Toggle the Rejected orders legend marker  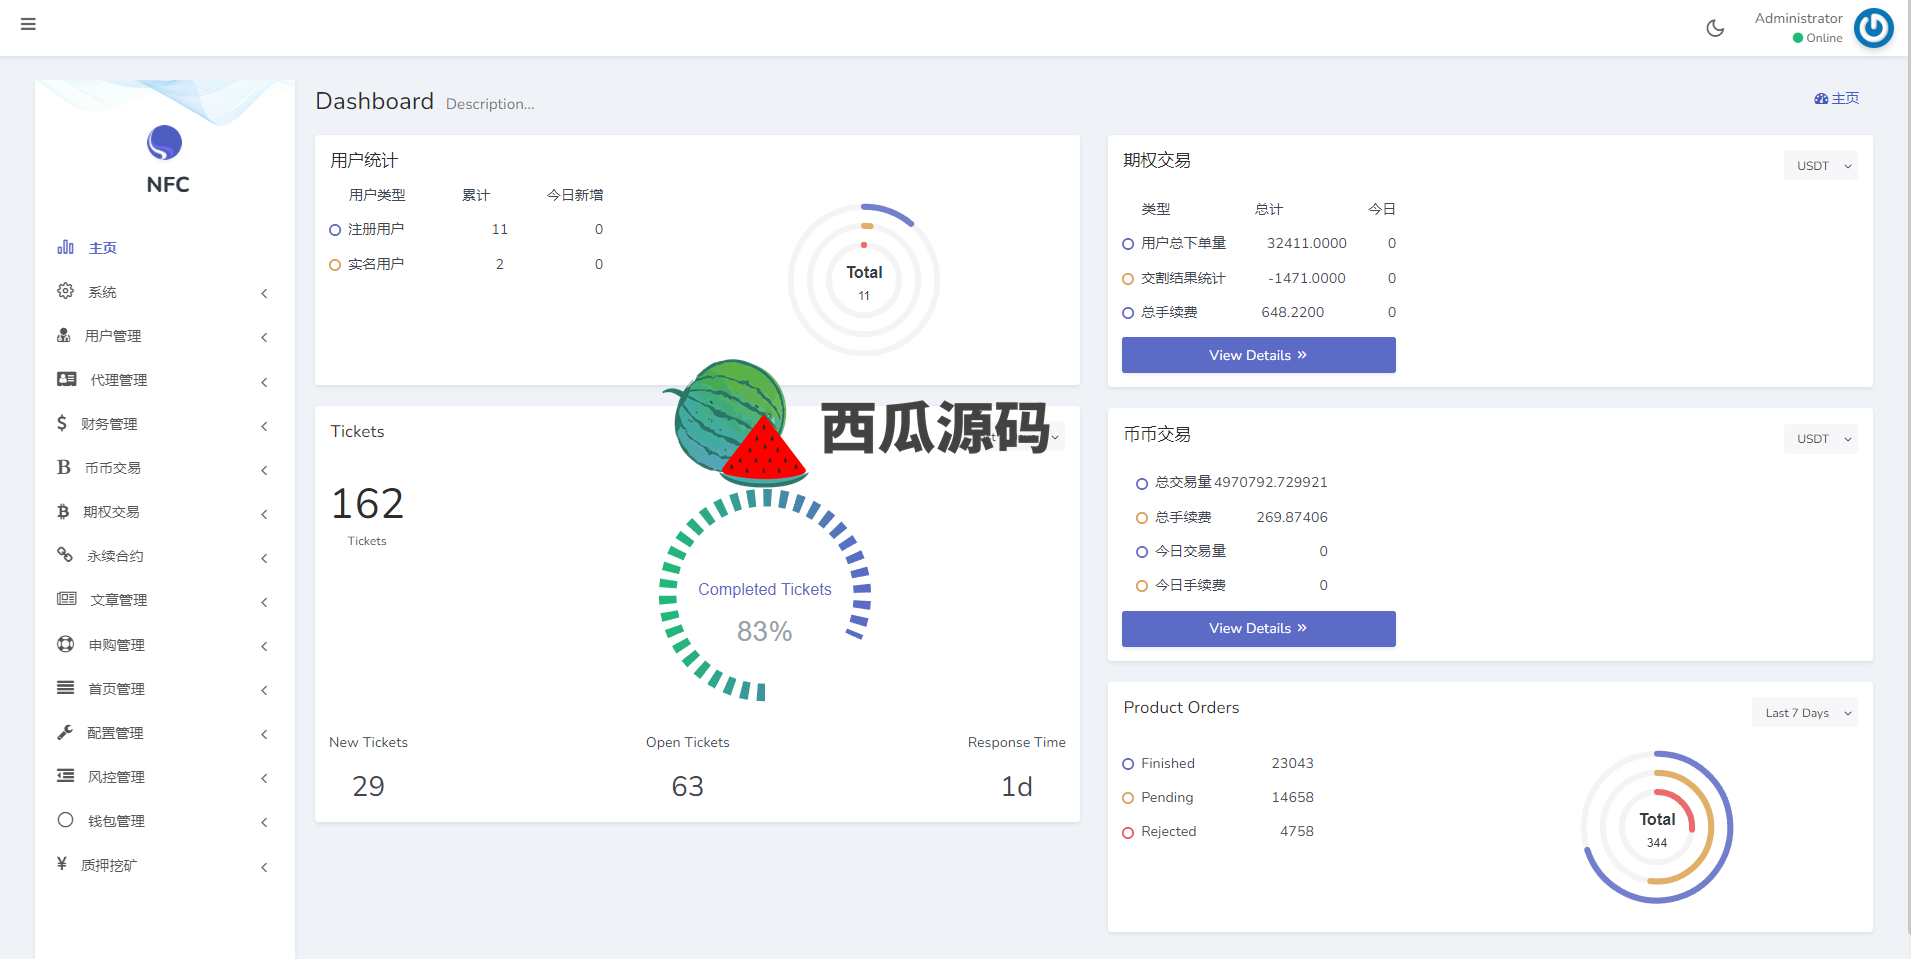click(1128, 833)
